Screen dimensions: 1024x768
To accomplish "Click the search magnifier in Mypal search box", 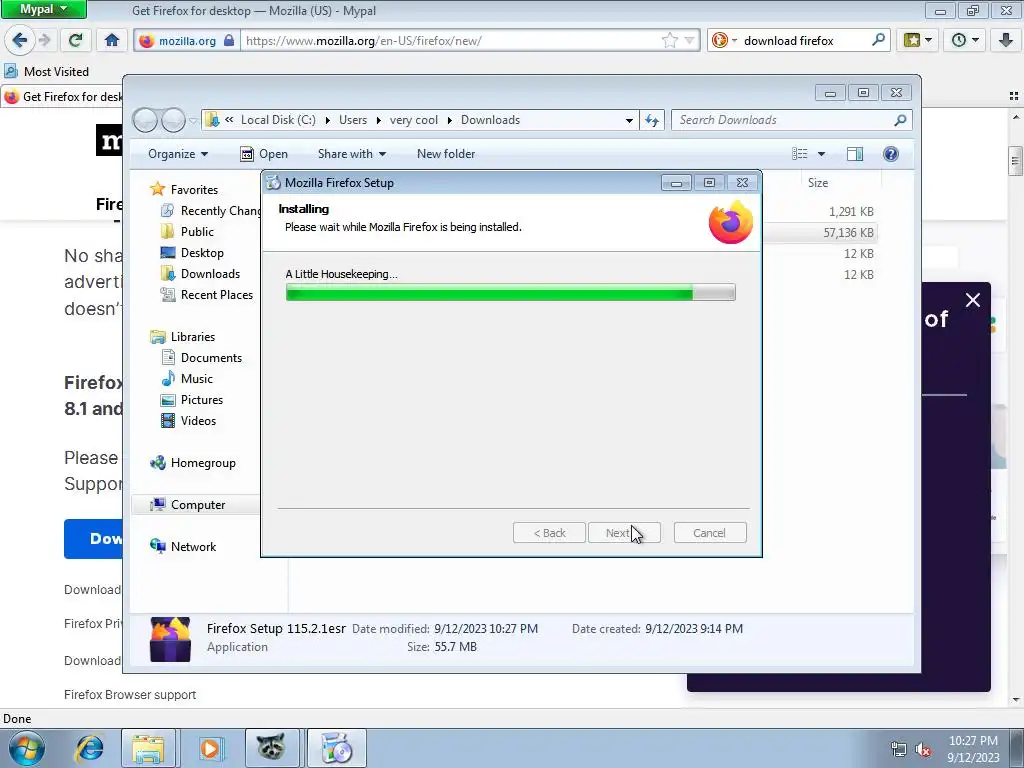I will 878,40.
